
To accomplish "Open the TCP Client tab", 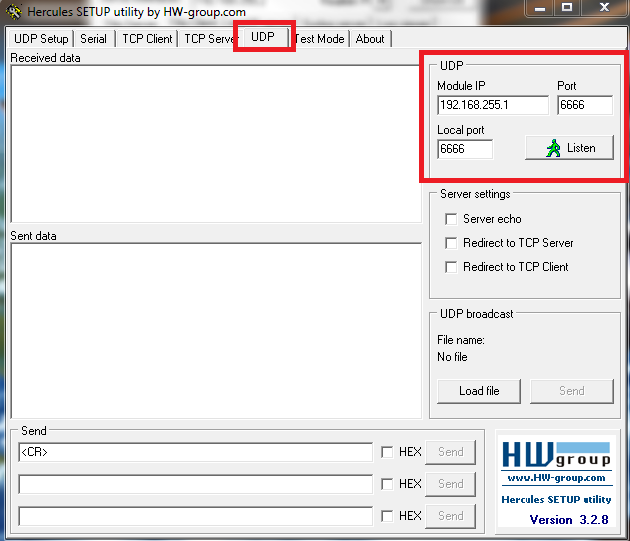I will click(x=147, y=39).
